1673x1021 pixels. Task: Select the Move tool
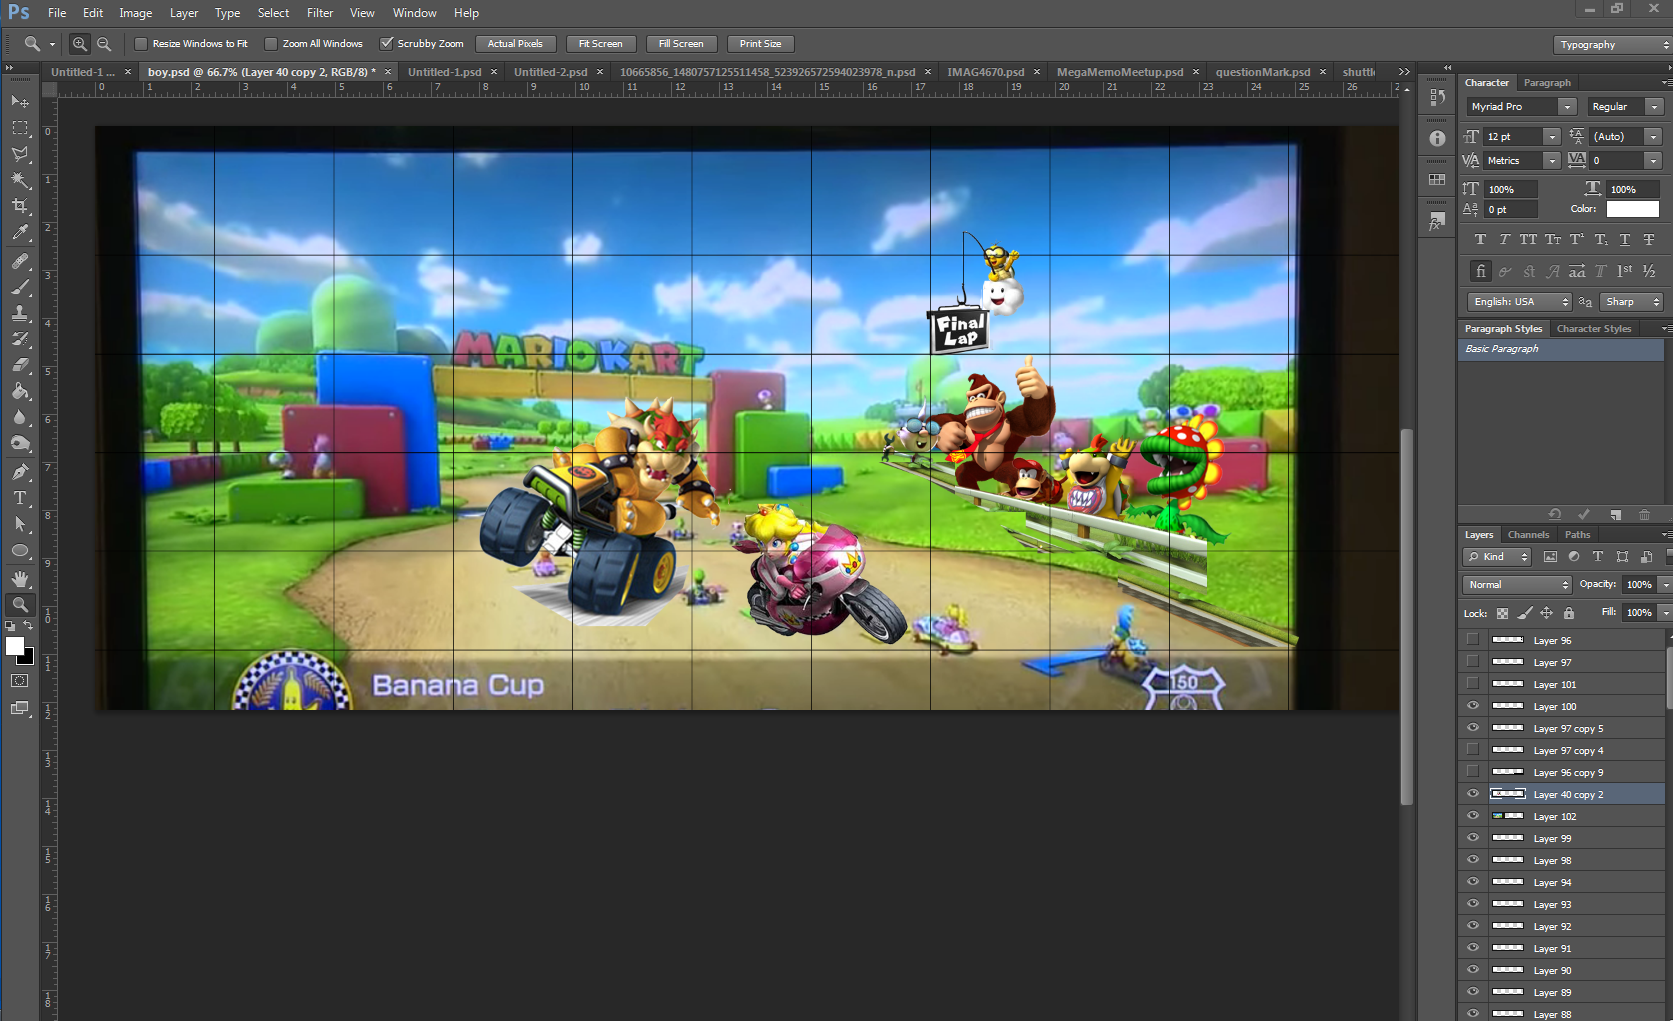(x=20, y=102)
